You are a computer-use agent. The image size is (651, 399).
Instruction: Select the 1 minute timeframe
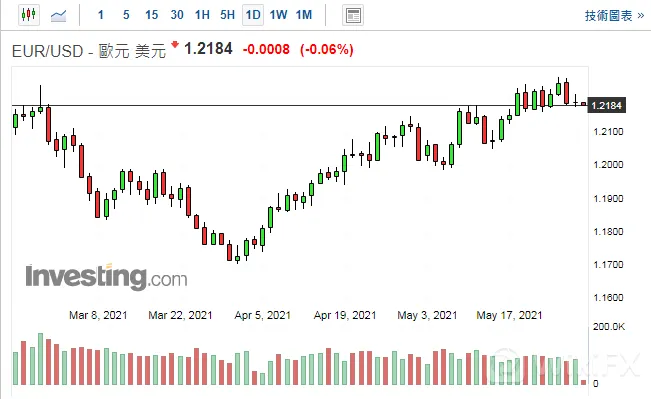coord(100,15)
